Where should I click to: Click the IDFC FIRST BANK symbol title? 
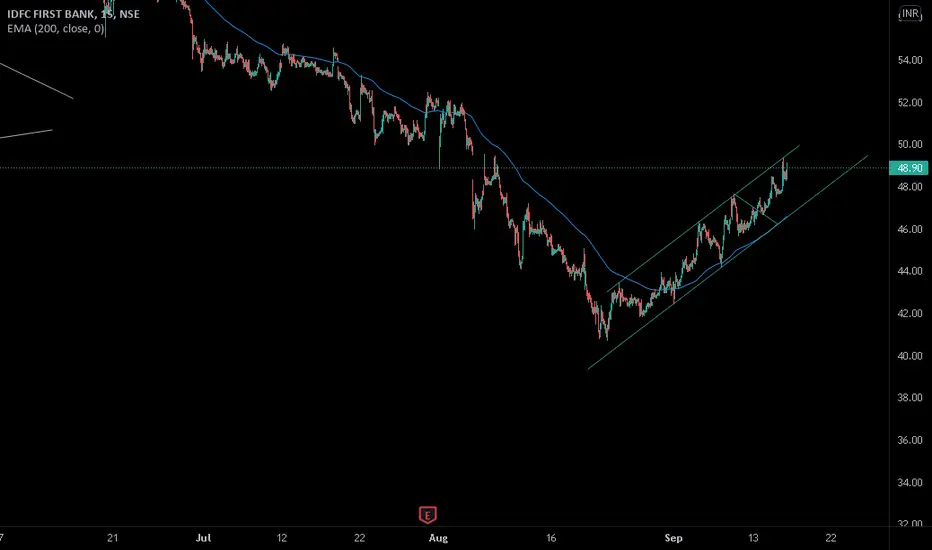pyautogui.click(x=51, y=14)
